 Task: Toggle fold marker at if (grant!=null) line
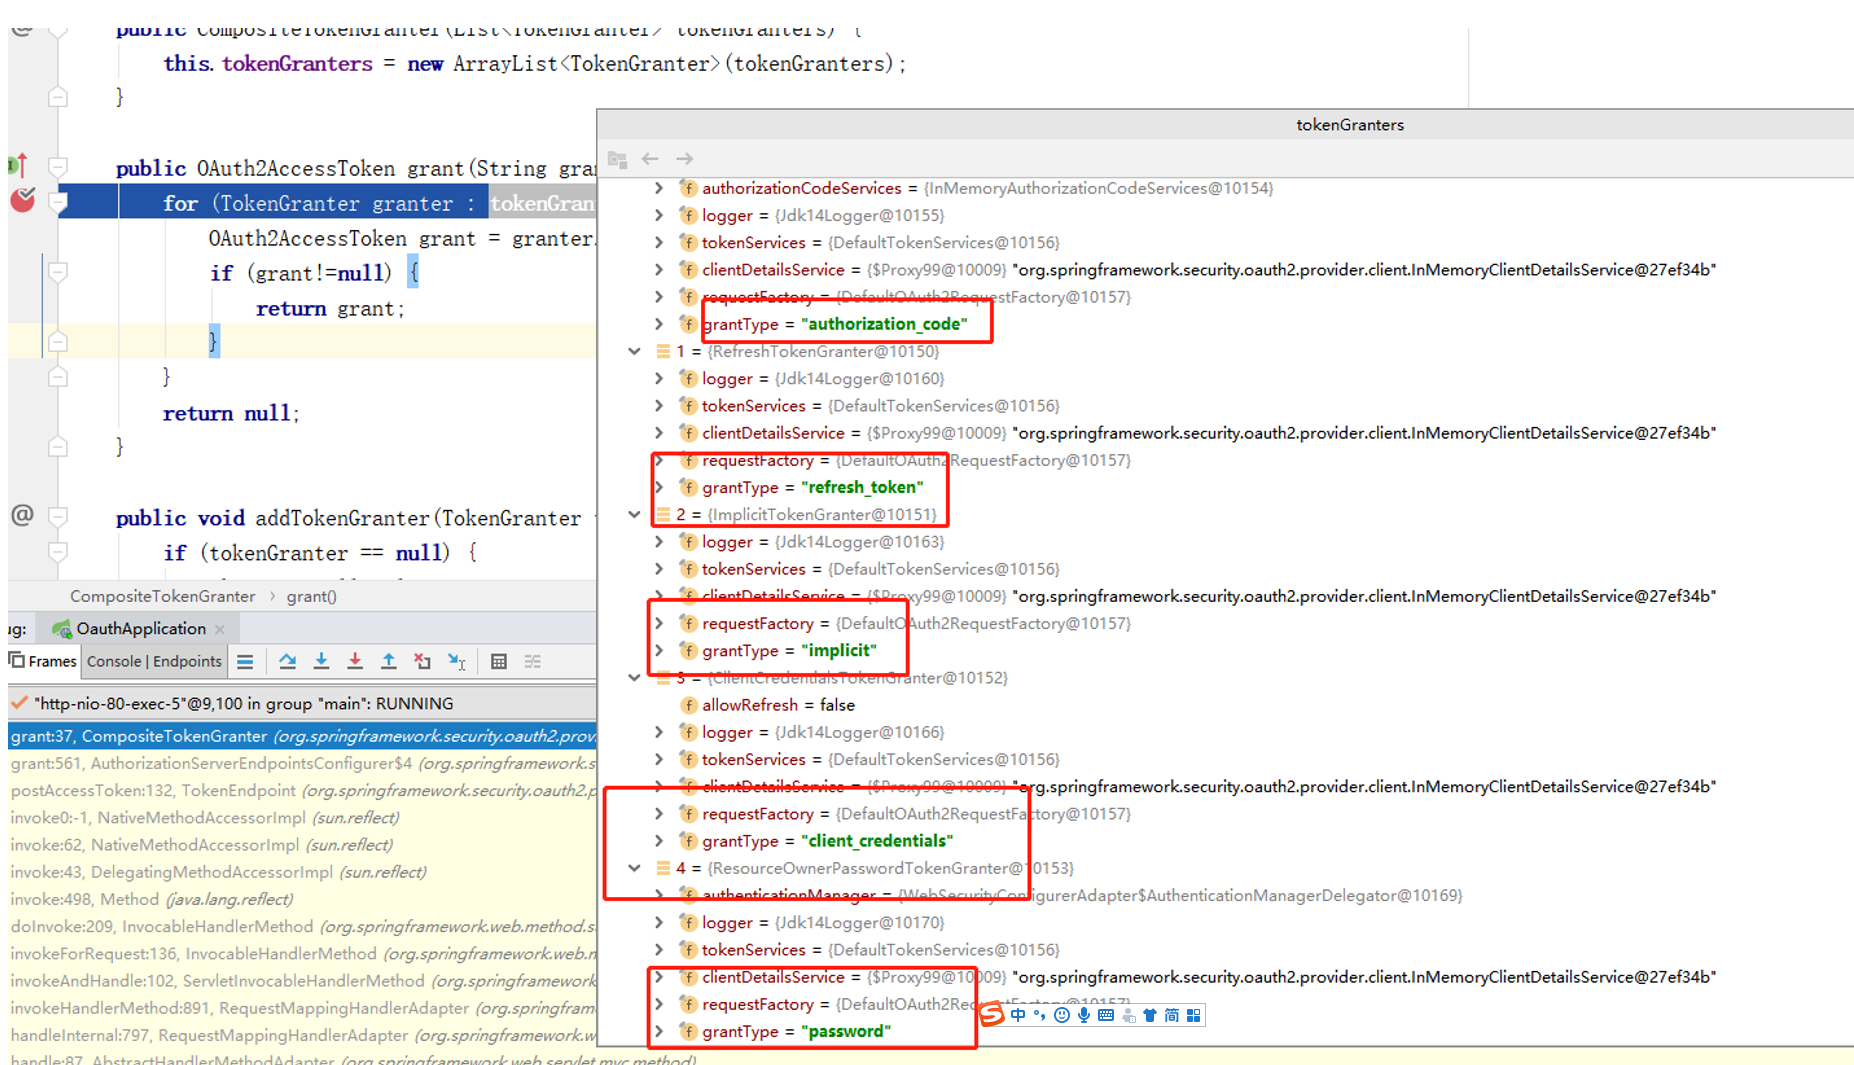point(58,272)
